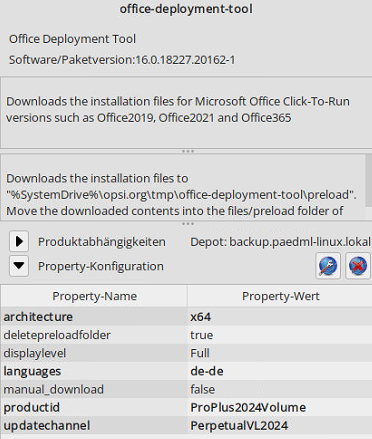The image size is (372, 439).
Task: Click the globe icon with red X
Action: (358, 266)
